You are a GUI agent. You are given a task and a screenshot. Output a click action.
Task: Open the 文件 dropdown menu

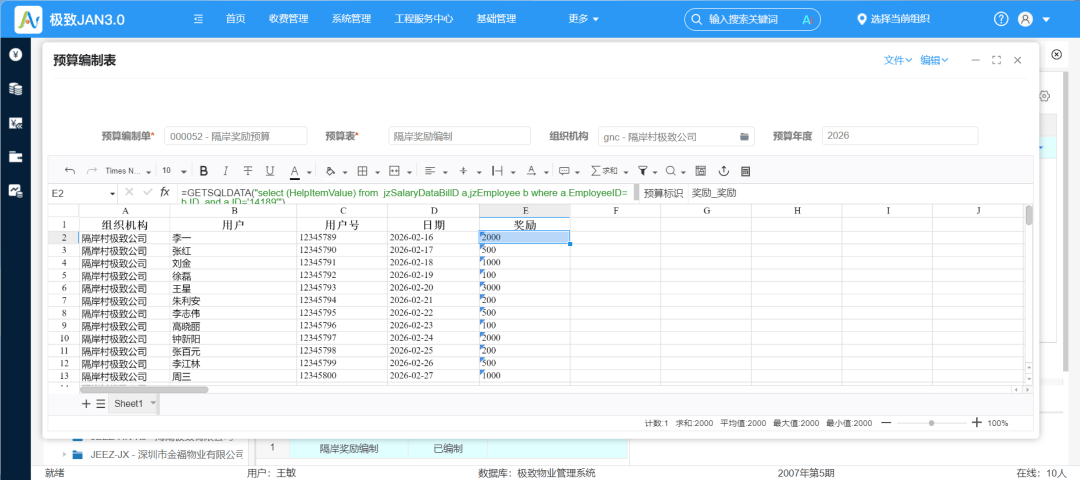coord(898,61)
